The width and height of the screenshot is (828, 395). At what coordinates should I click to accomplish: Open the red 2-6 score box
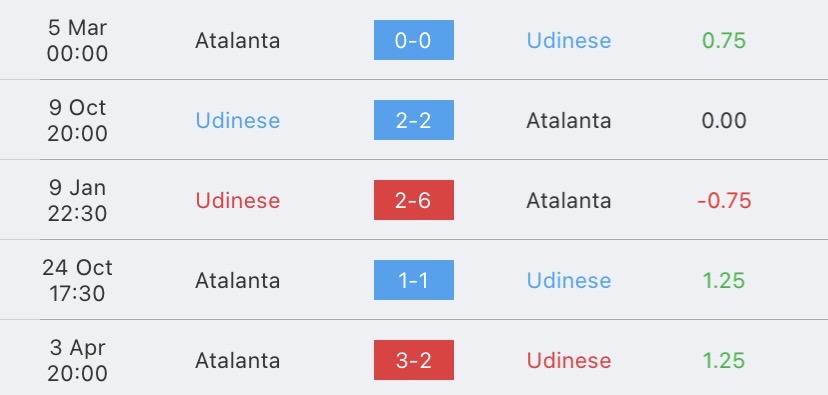click(413, 200)
